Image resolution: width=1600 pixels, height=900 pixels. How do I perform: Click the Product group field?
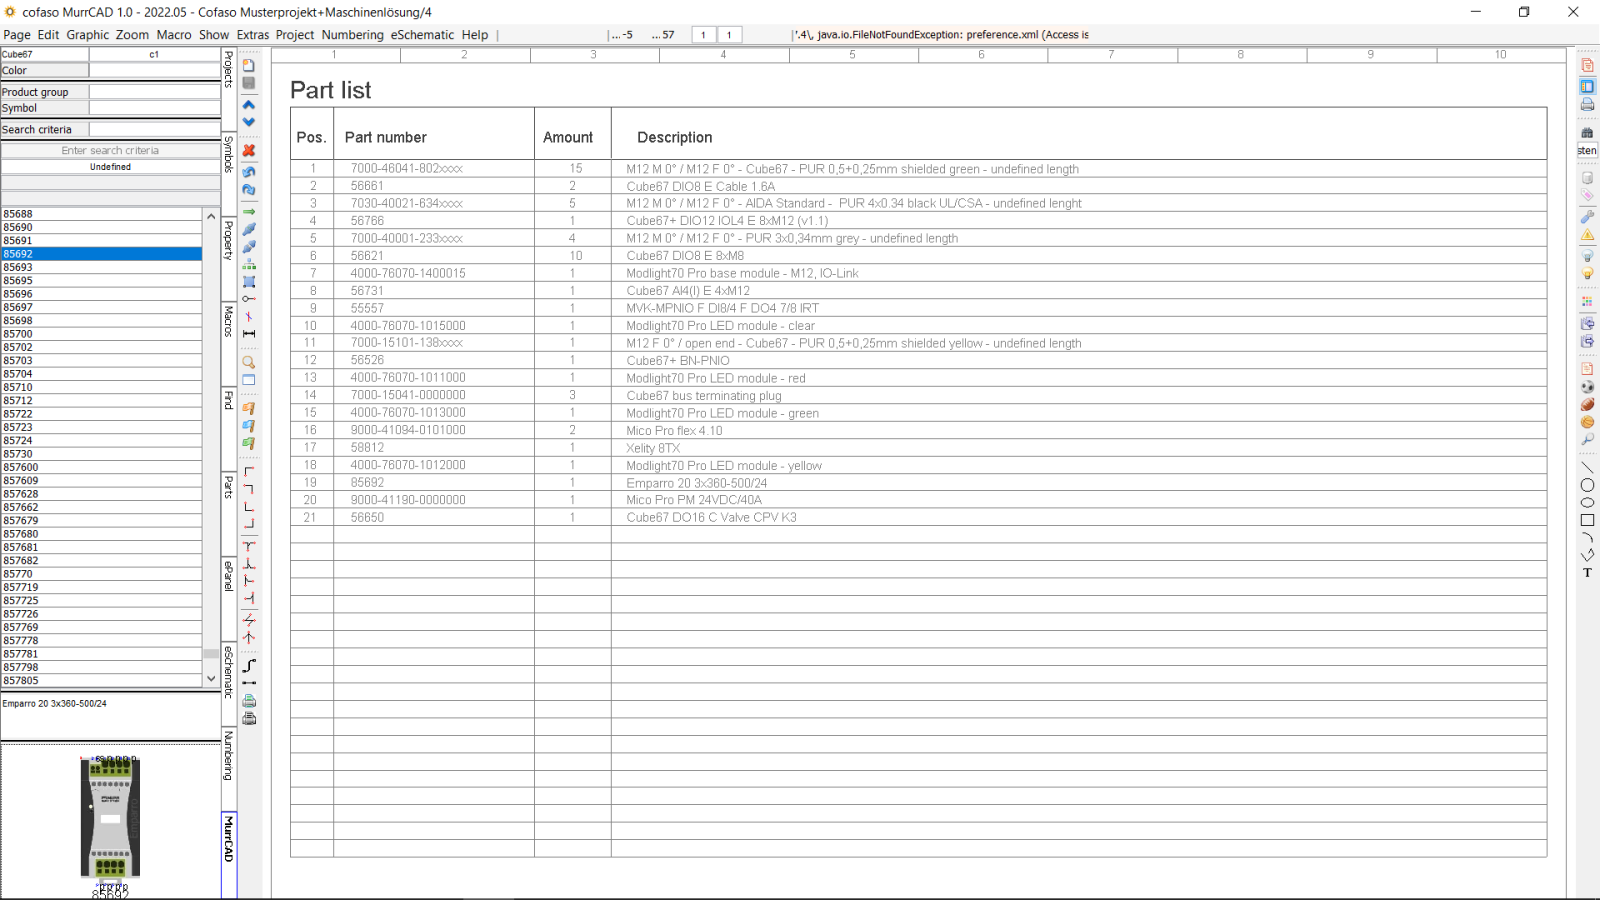point(155,92)
